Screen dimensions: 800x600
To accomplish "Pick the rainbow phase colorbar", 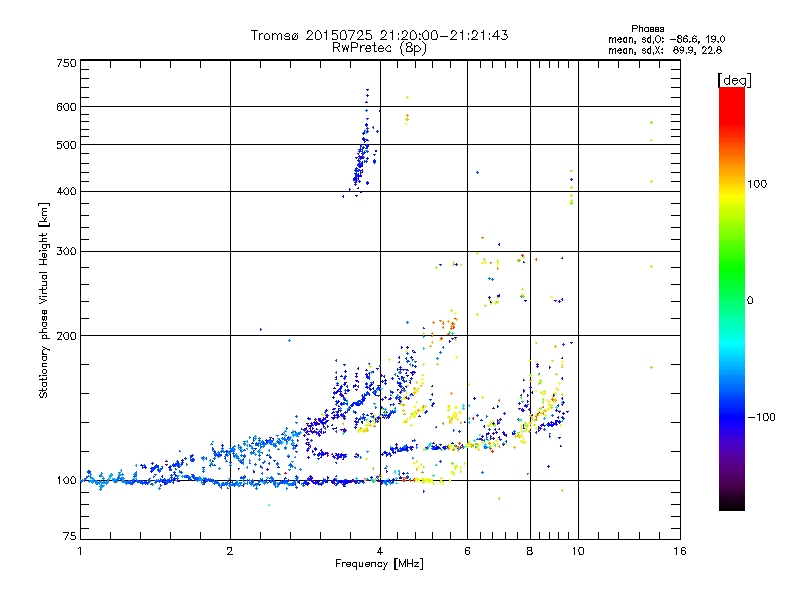I will [732, 299].
